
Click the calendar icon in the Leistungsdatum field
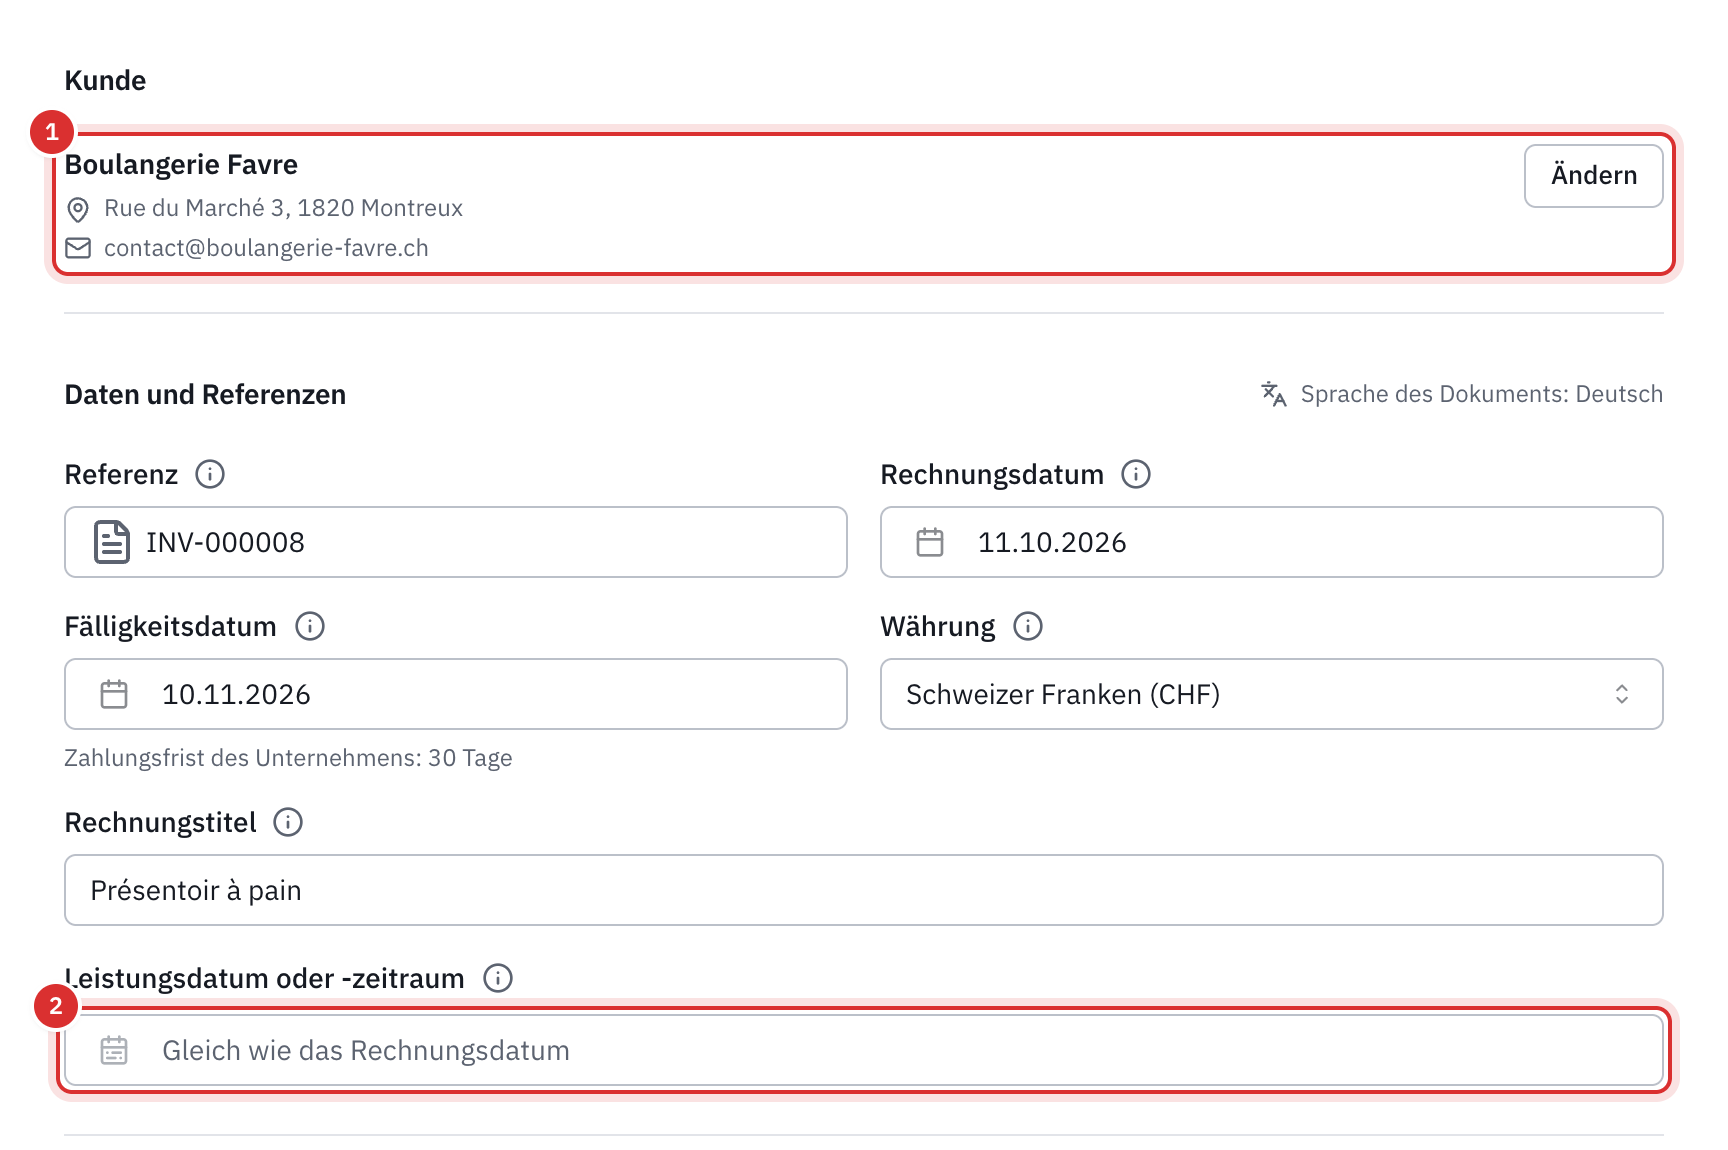[114, 1050]
